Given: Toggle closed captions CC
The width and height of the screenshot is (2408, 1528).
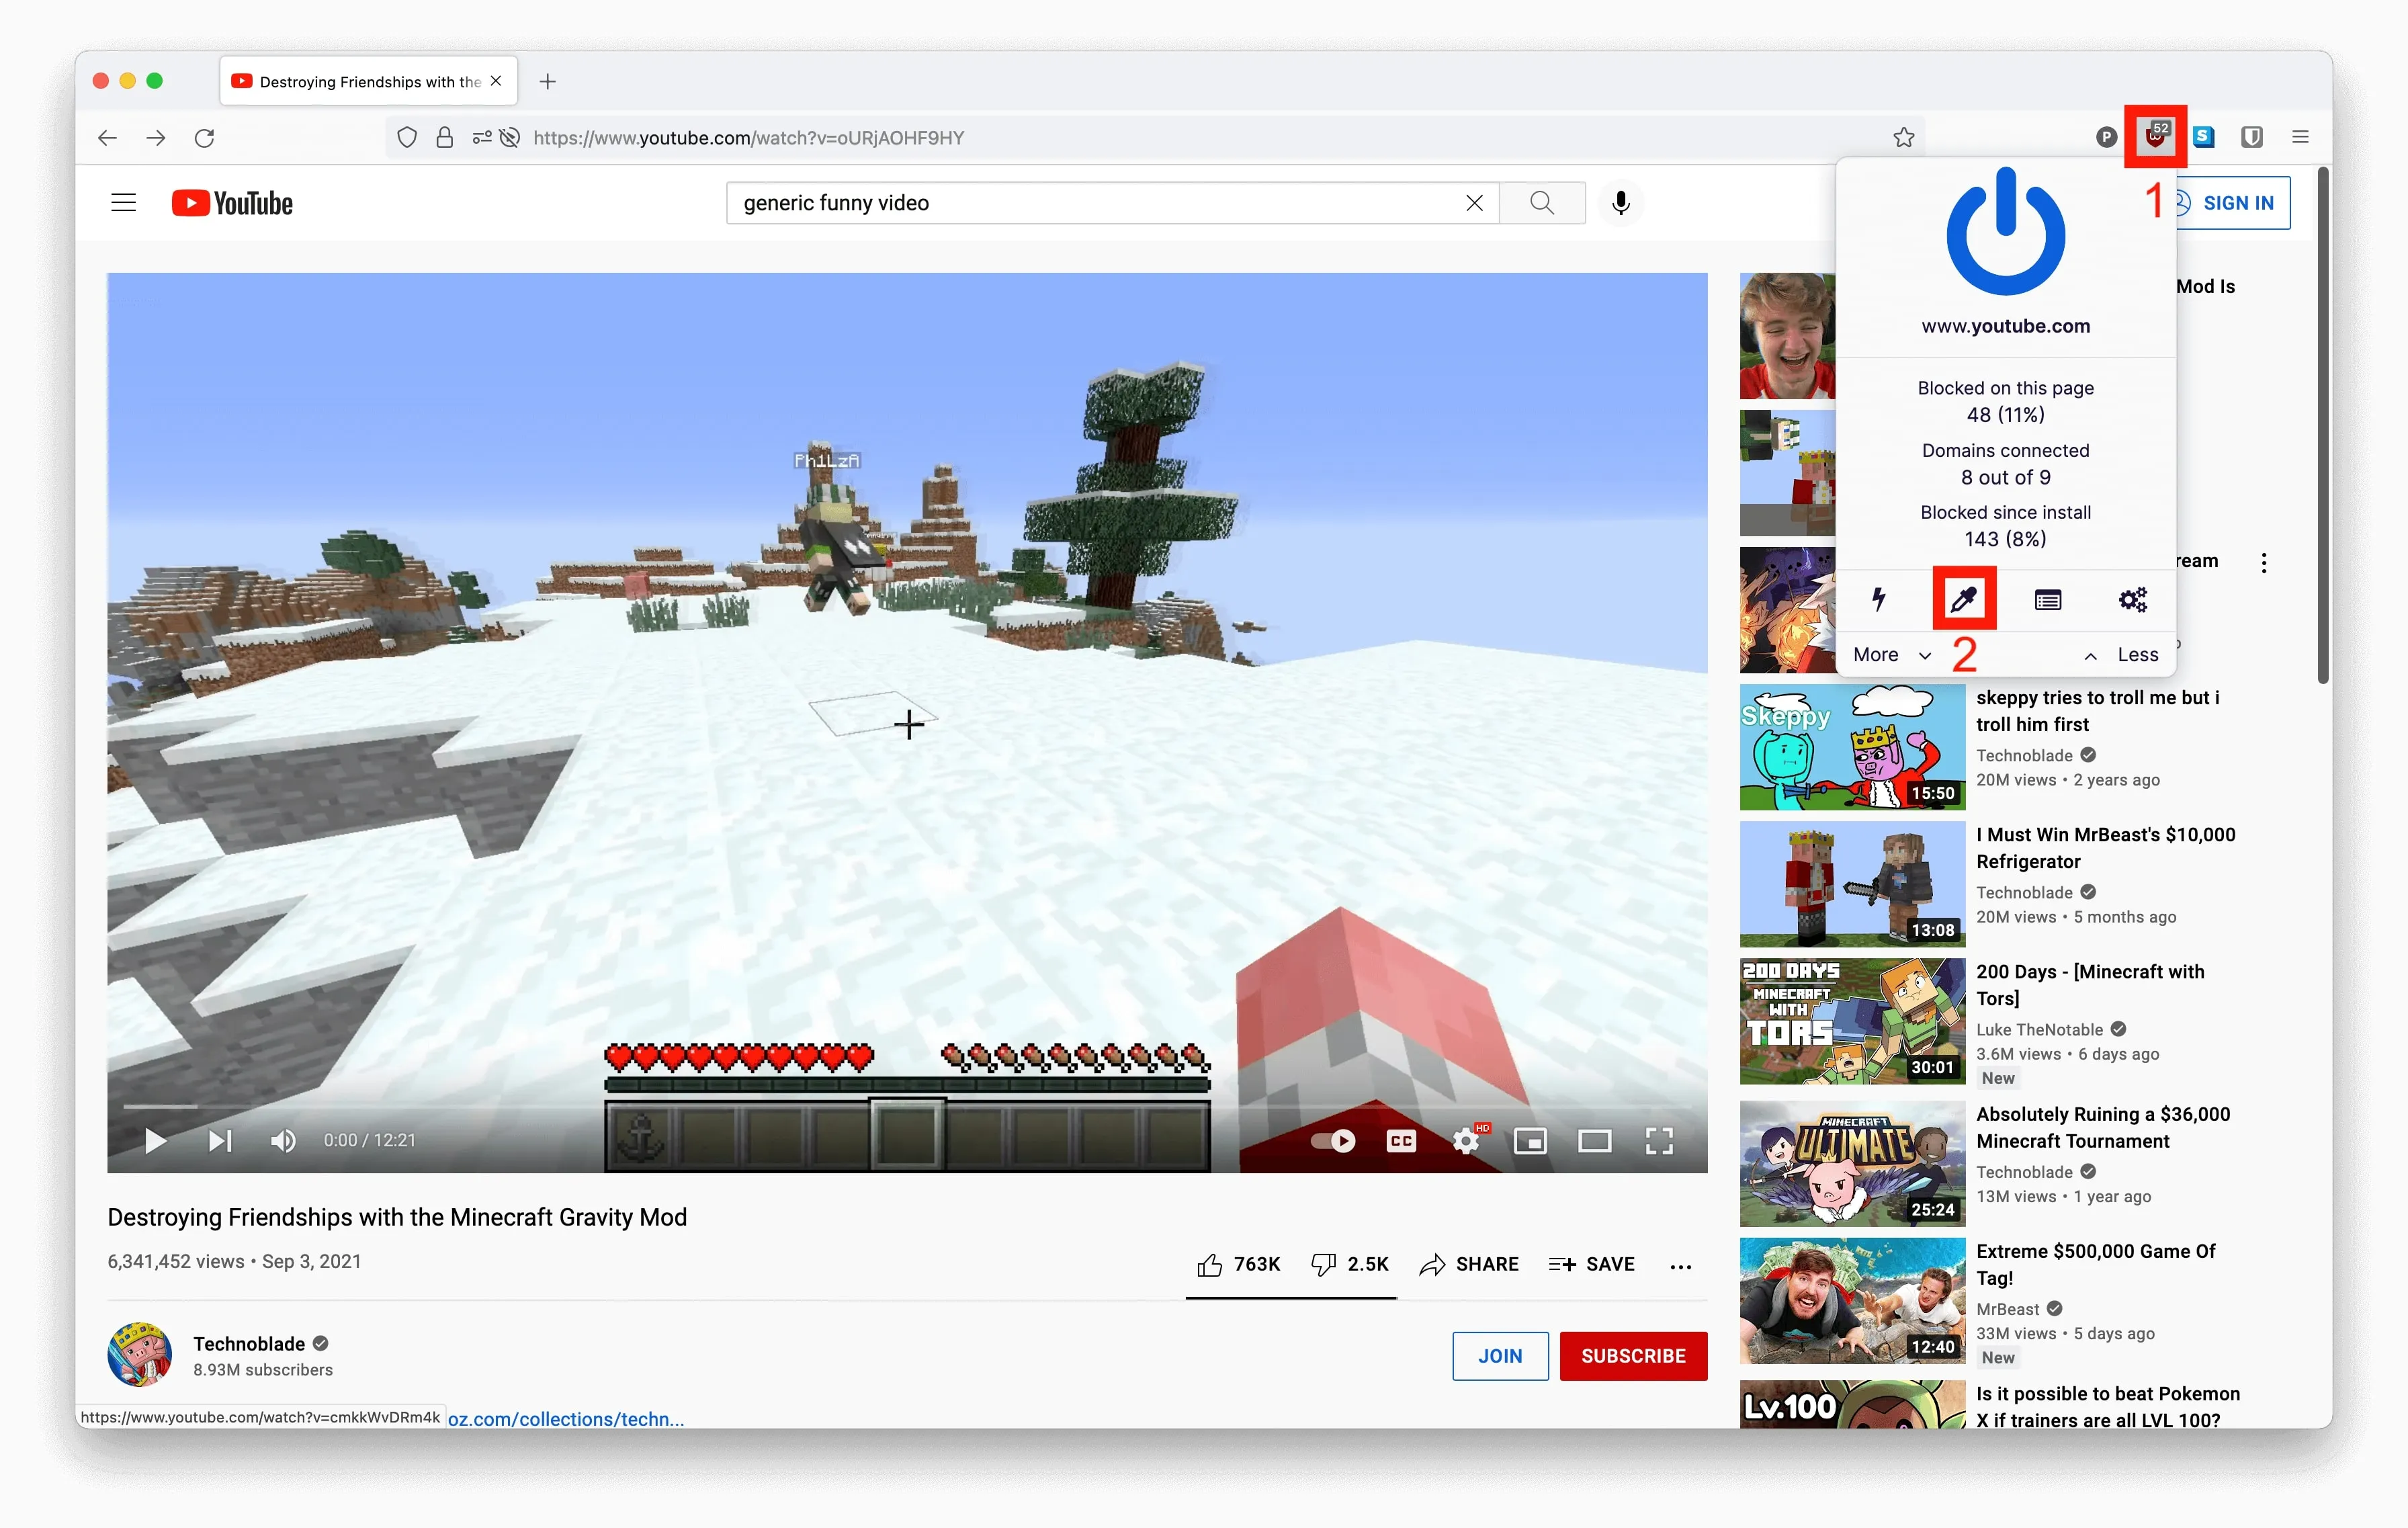Looking at the screenshot, I should point(1401,1141).
